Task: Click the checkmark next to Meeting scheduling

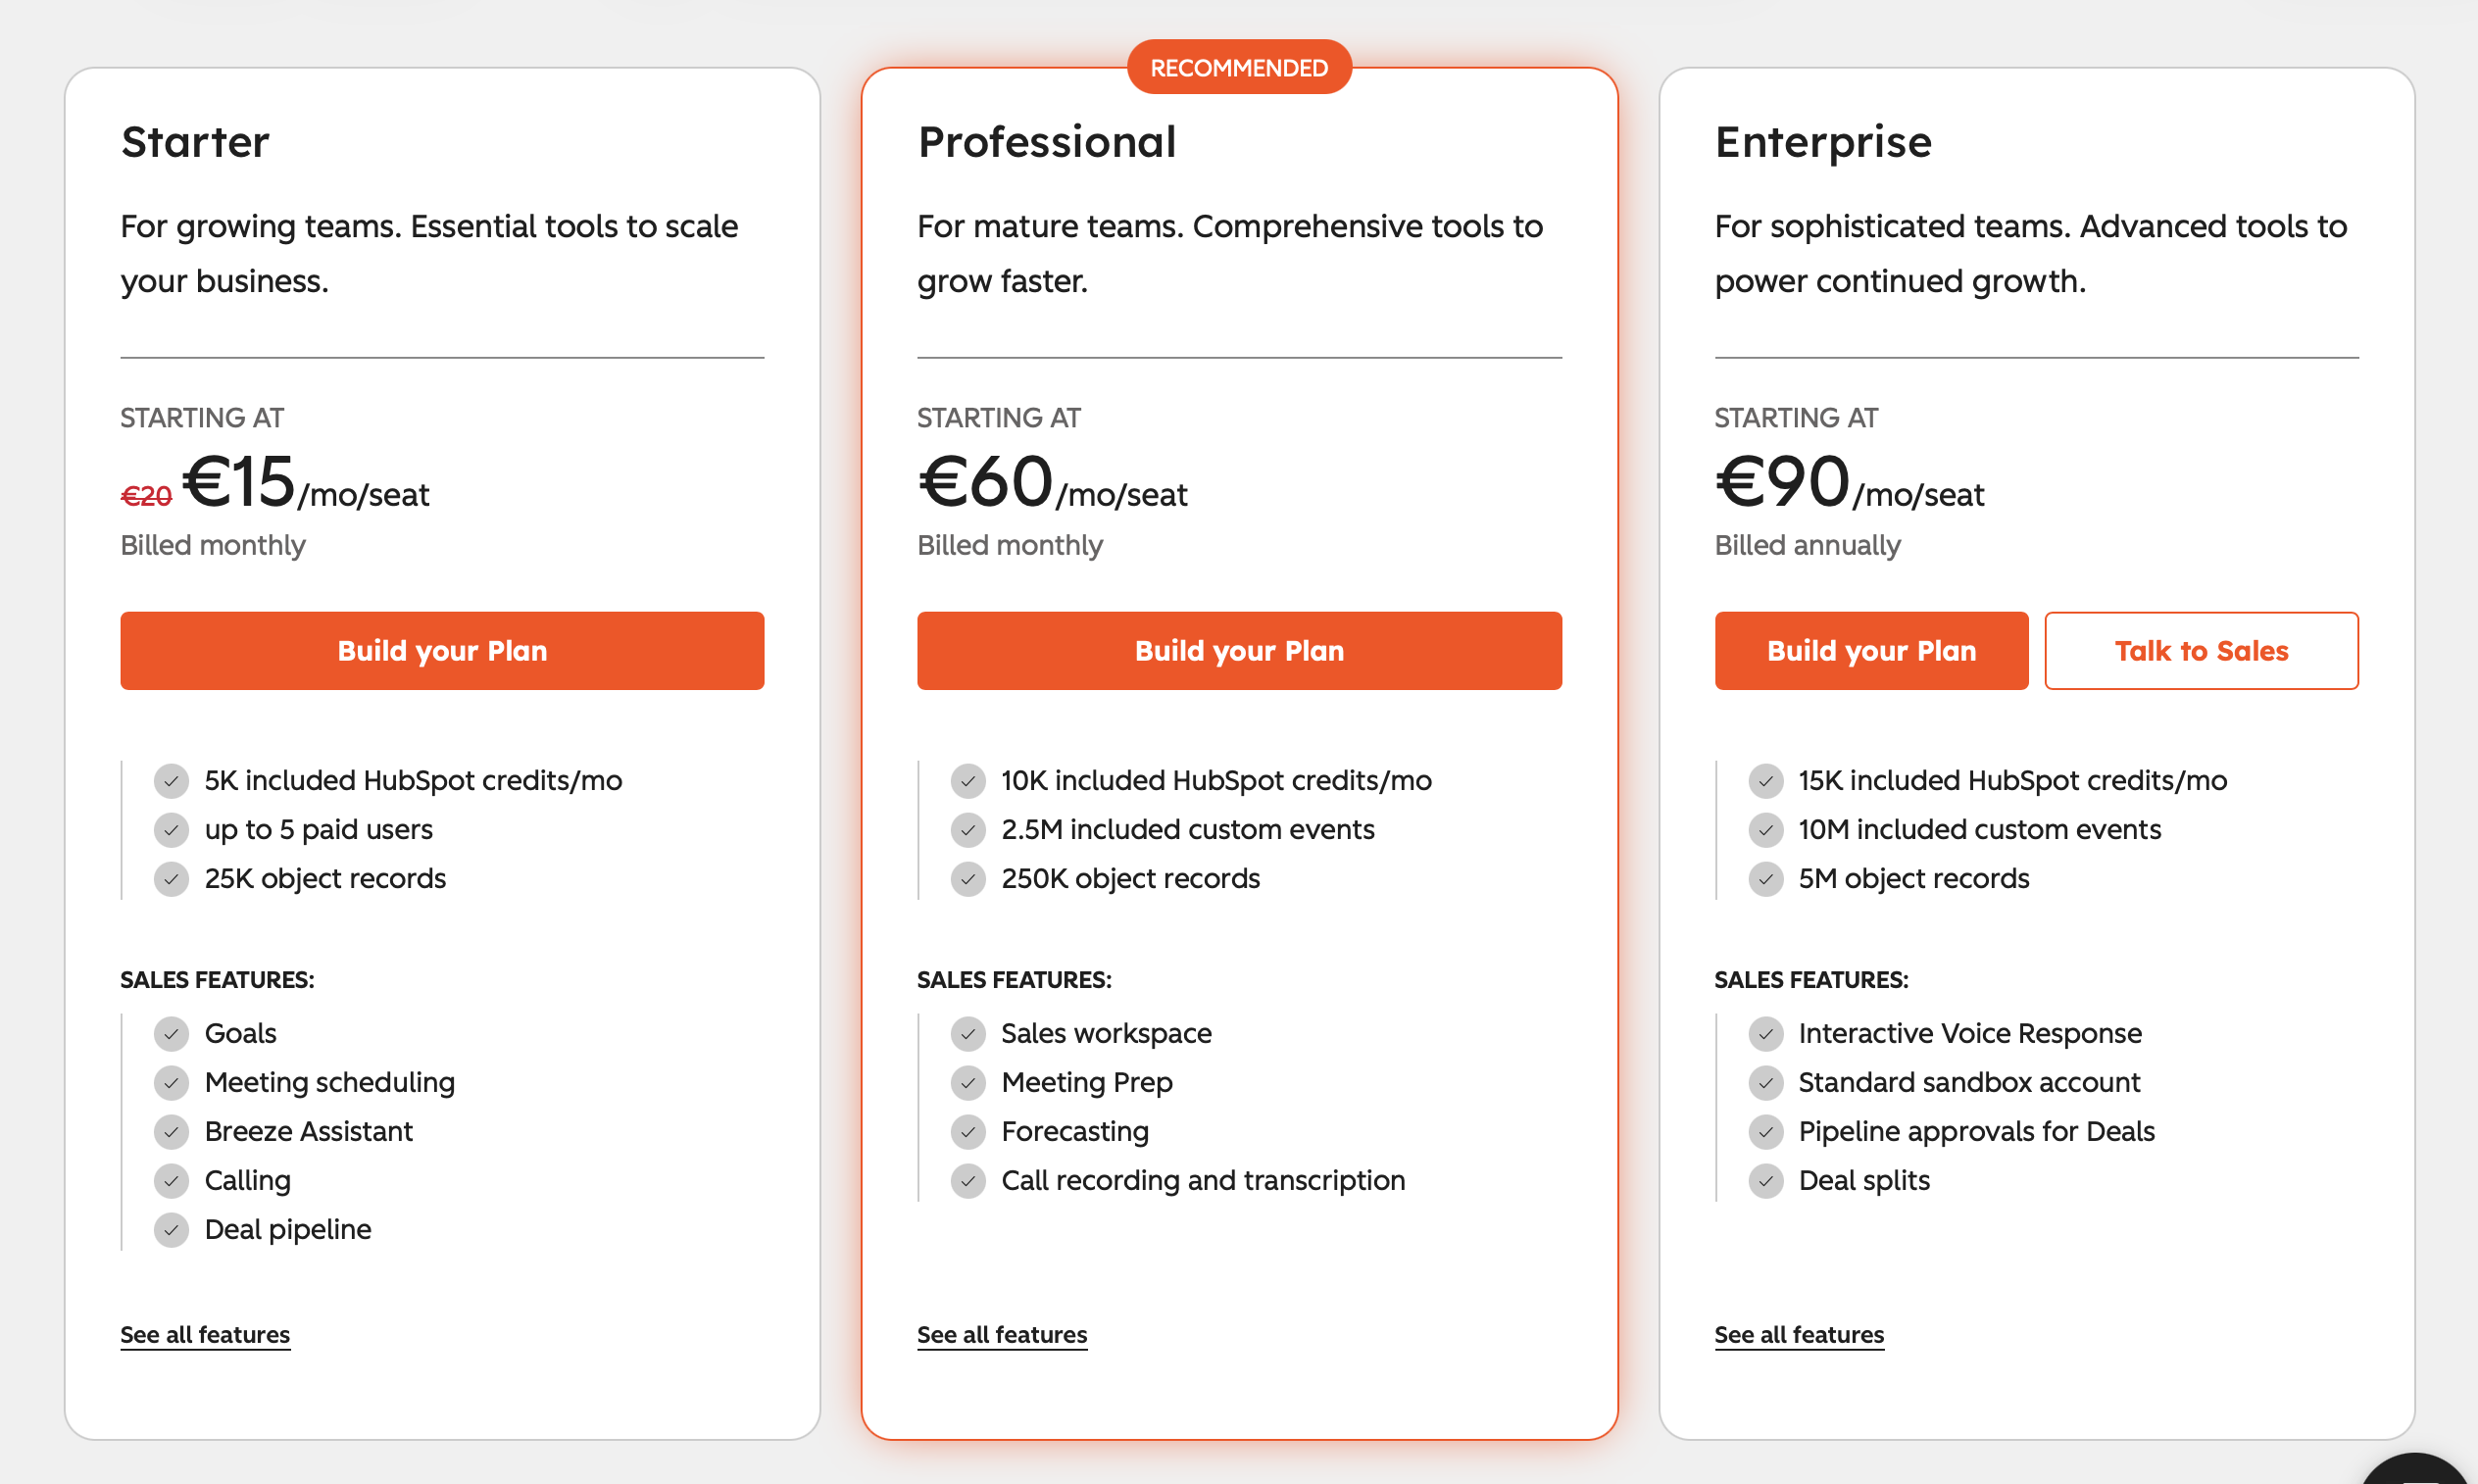Action: [171, 1082]
